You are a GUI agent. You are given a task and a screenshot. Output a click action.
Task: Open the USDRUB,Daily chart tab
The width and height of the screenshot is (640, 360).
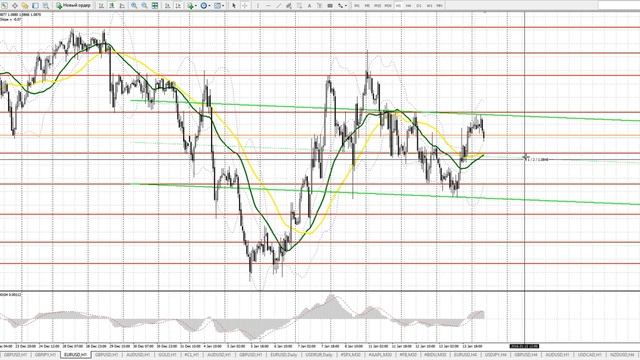[x=320, y=355]
